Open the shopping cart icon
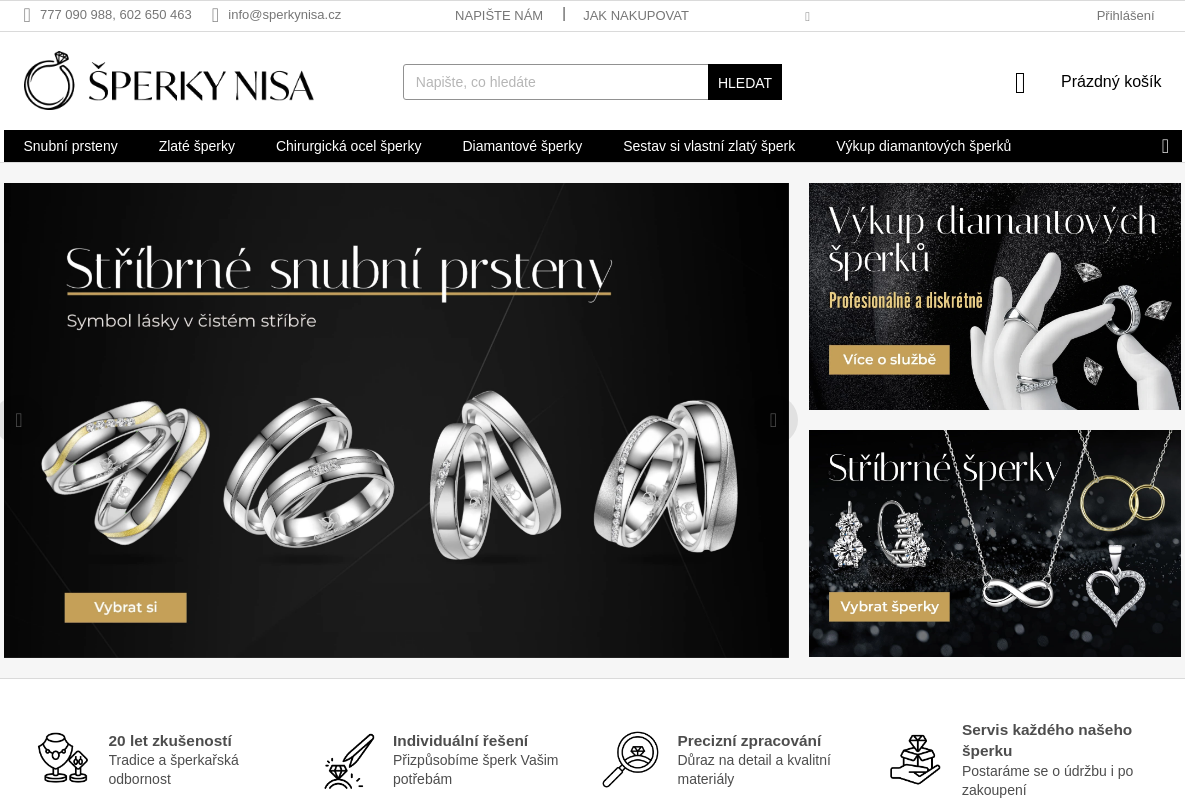This screenshot has width=1200, height=800. [1020, 83]
